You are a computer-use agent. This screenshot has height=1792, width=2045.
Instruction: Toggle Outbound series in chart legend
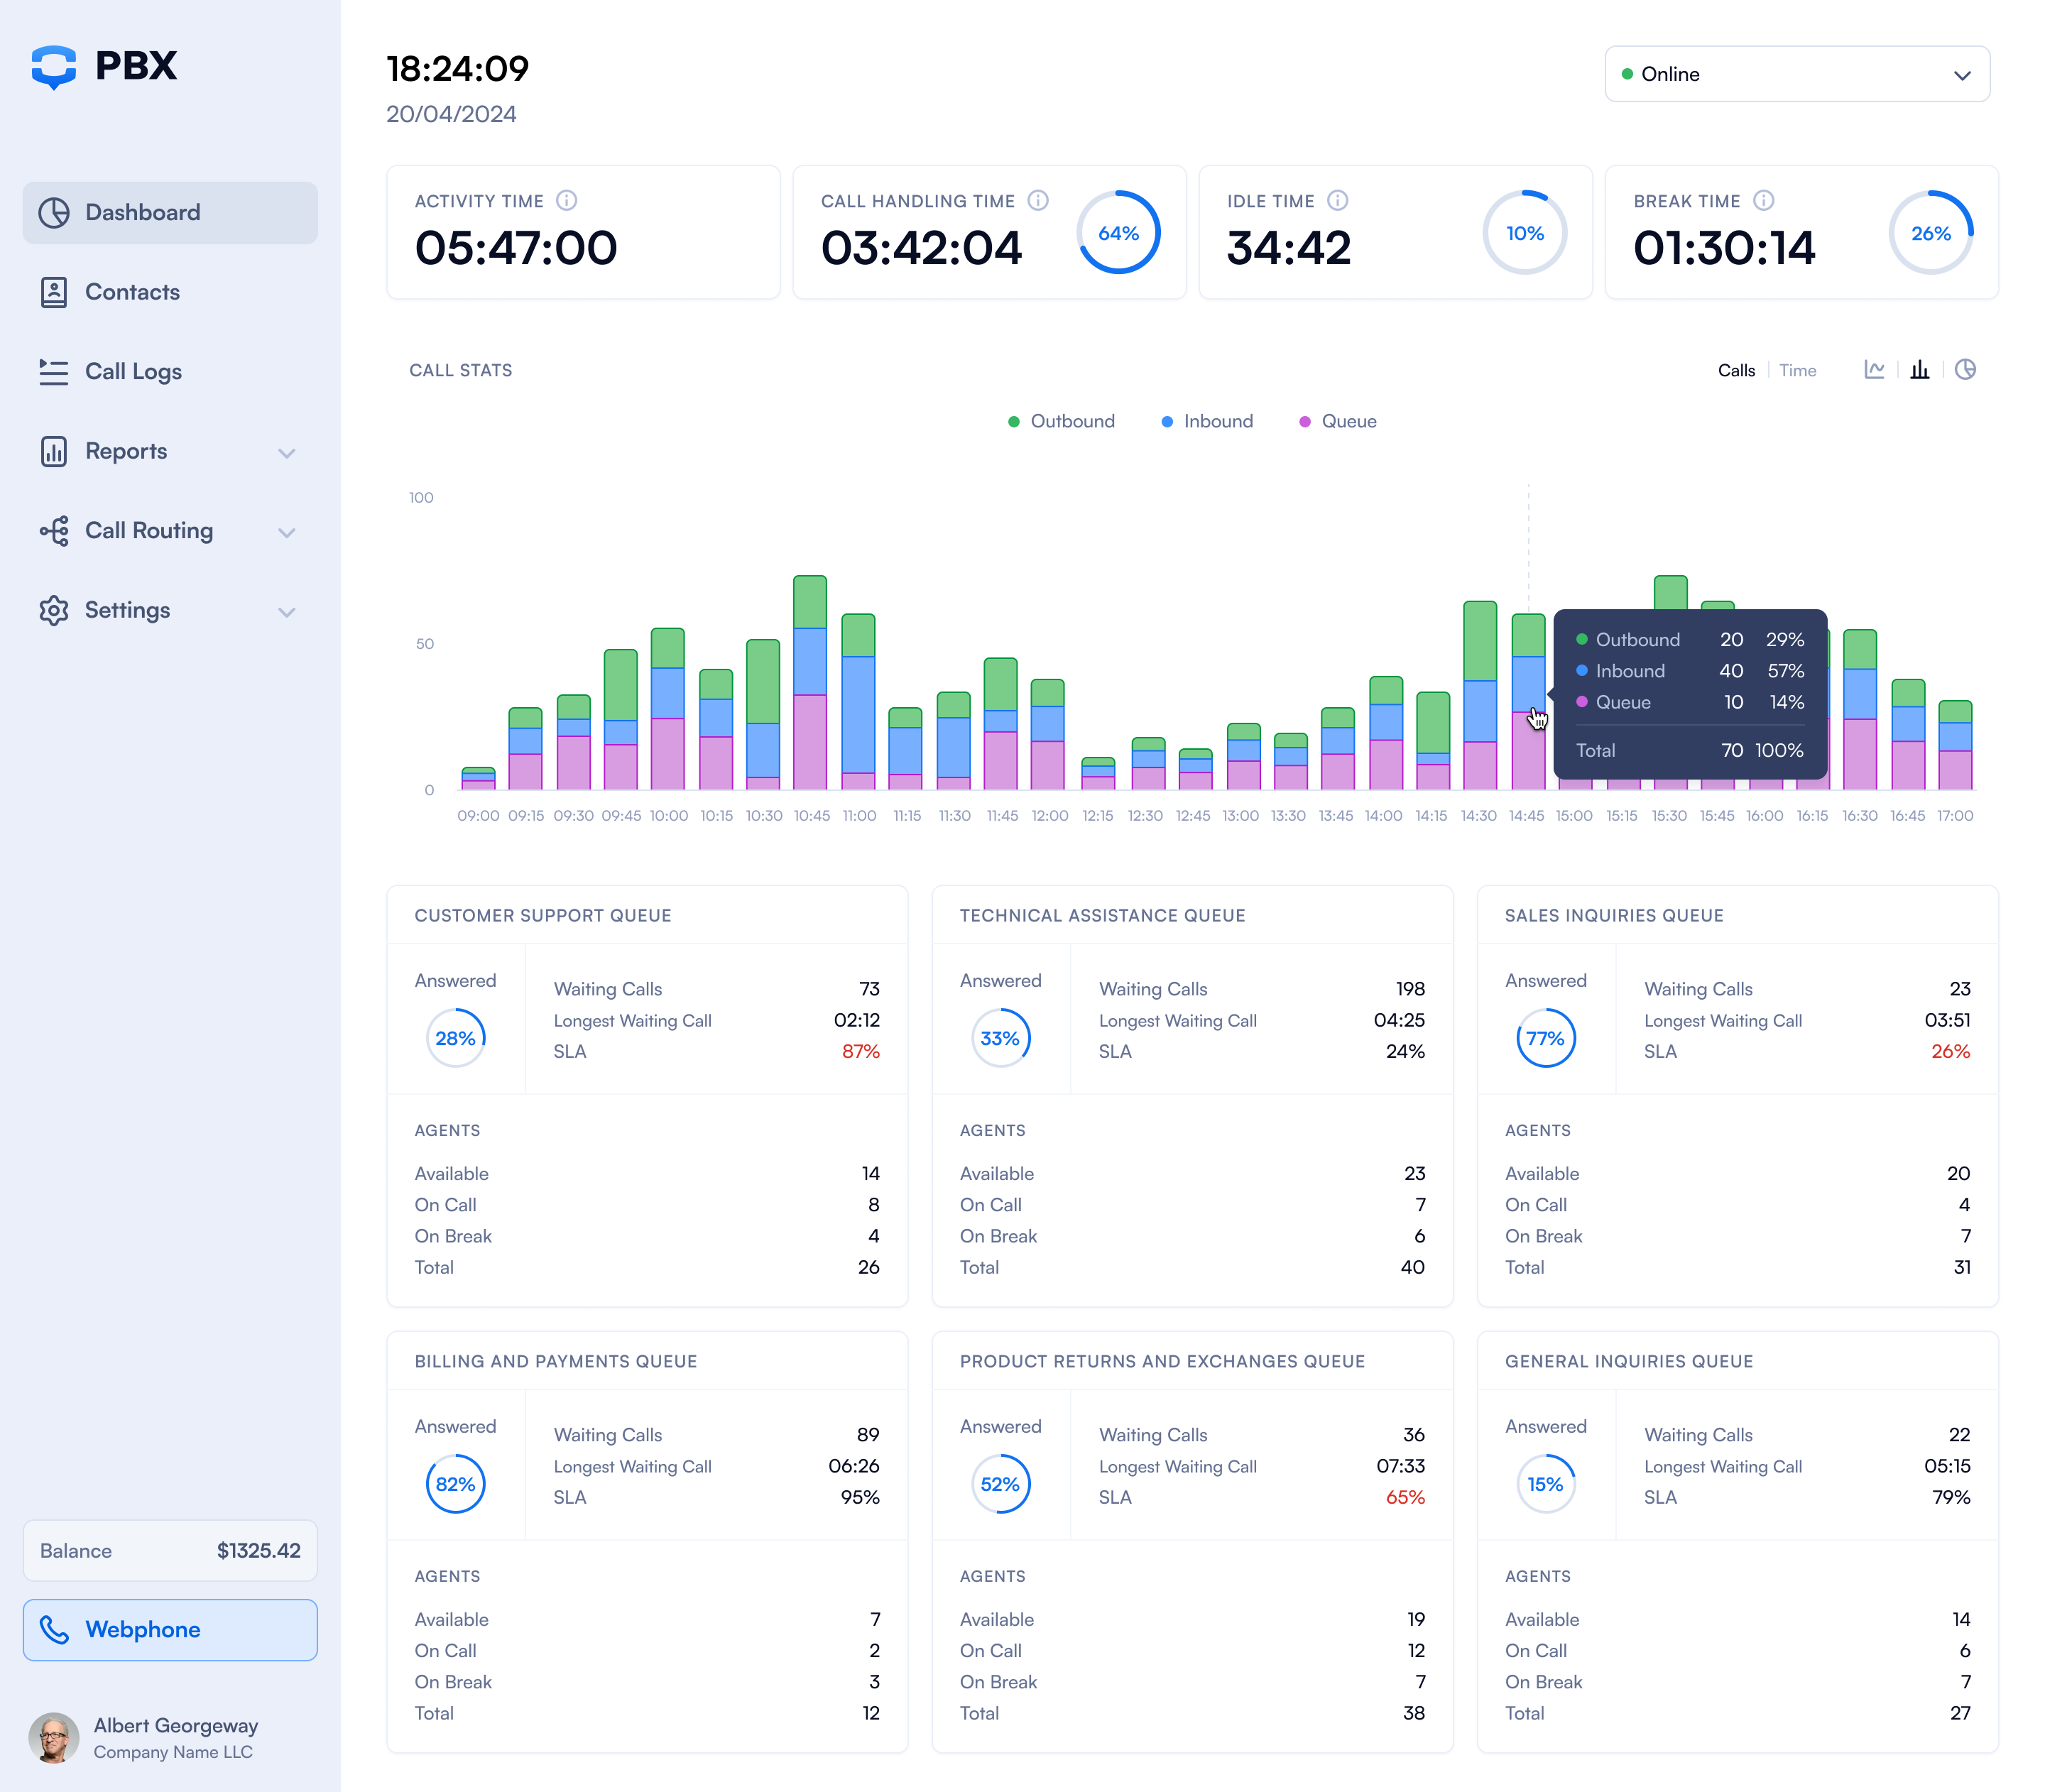click(1061, 421)
